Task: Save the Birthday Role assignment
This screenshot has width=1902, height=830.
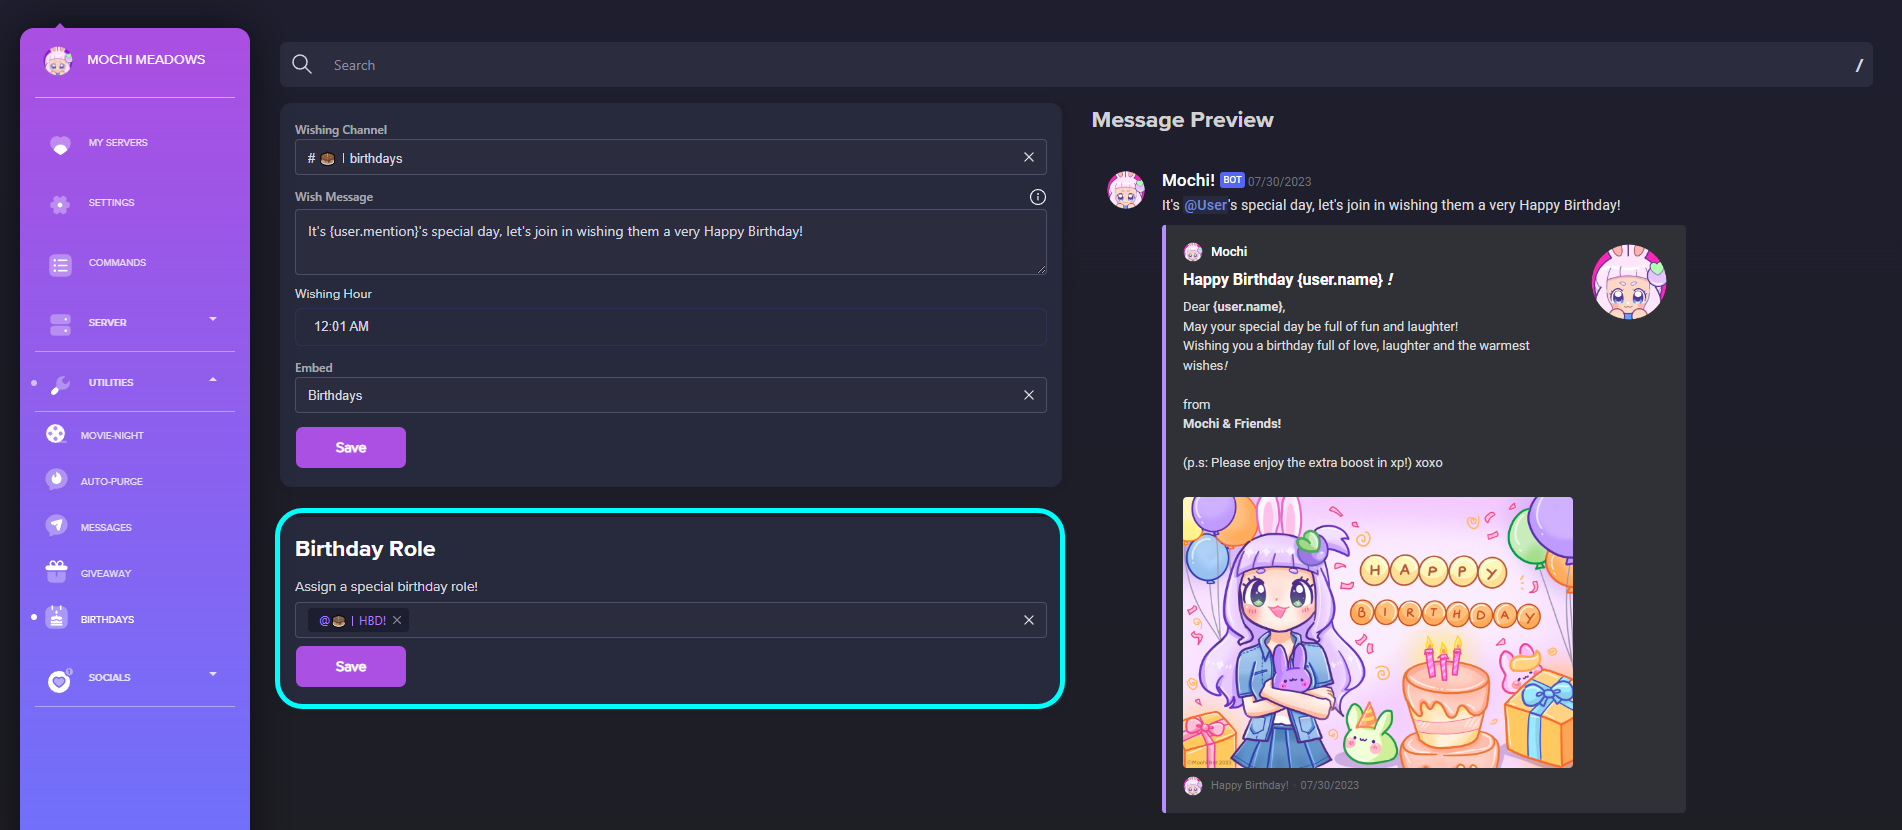Action: click(x=350, y=667)
